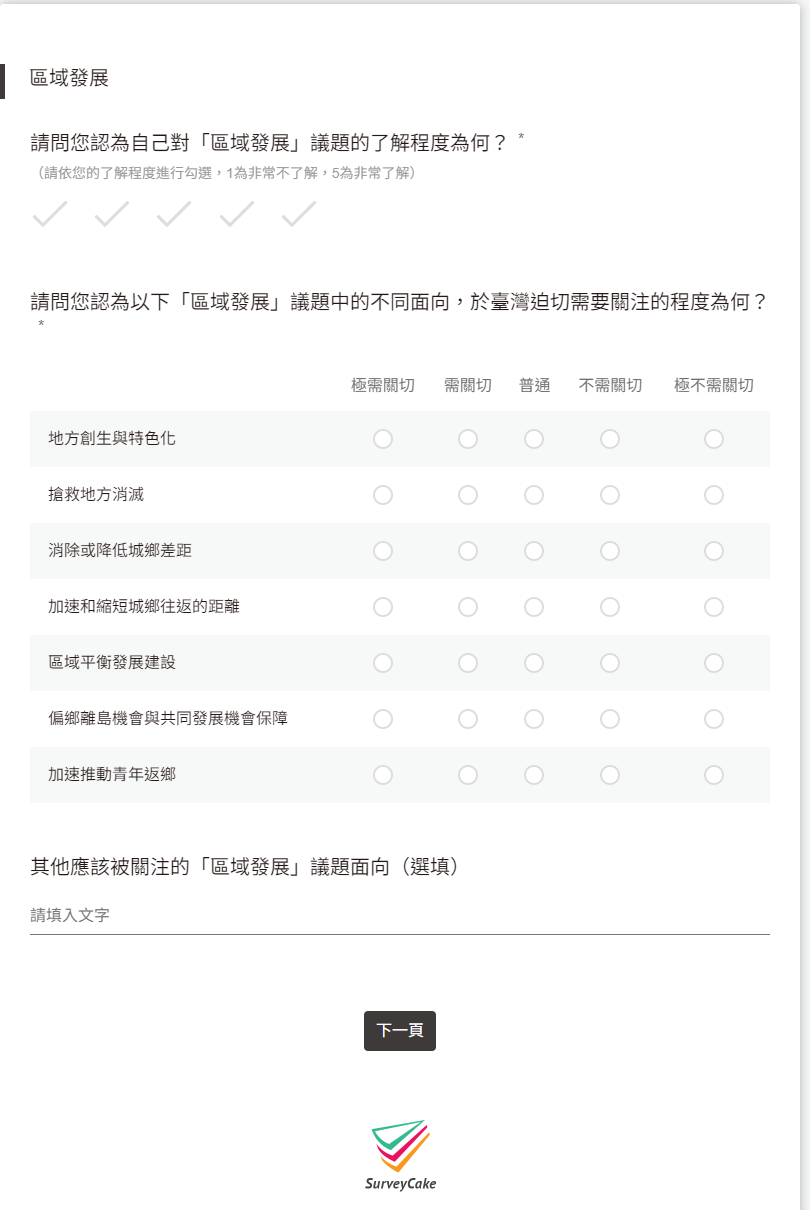Choose 極需關切 for 偏鄉離島機會與共同發展機會保障
The width and height of the screenshot is (810, 1210).
383,719
